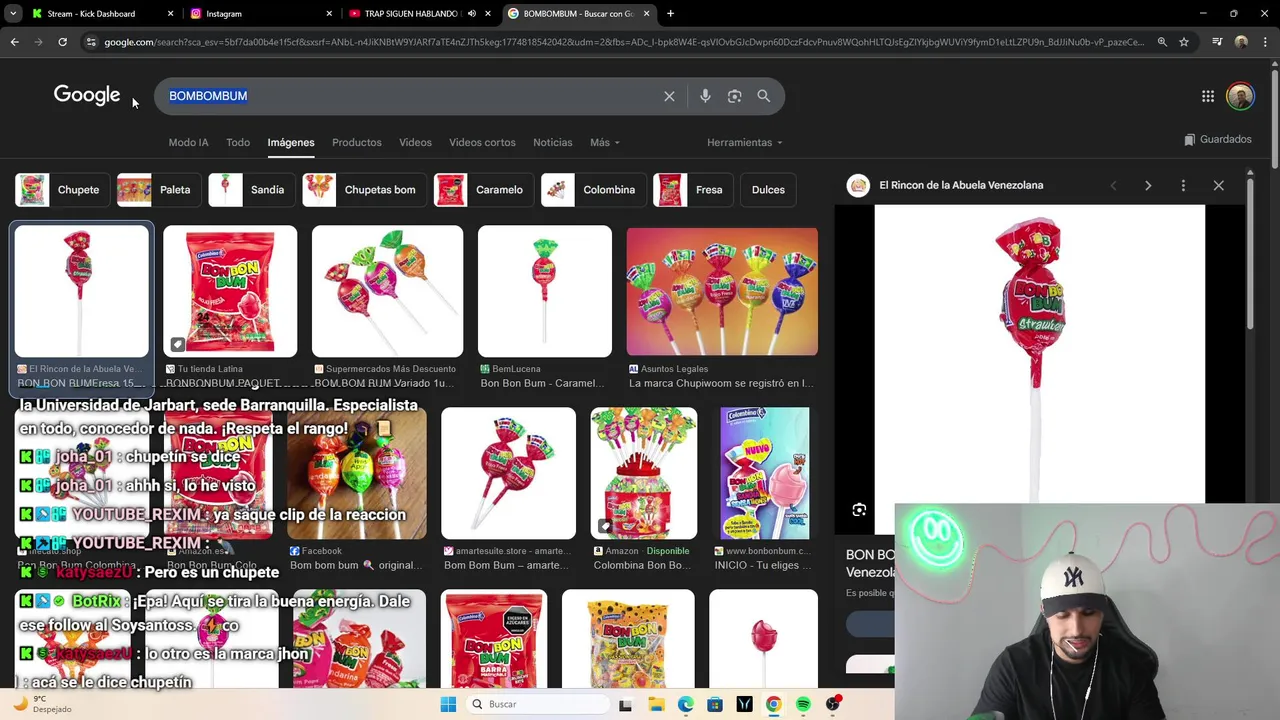Open the BemLucena Bon Bon Bum Caramel thumbnail
This screenshot has width=1280, height=720.
click(x=544, y=291)
